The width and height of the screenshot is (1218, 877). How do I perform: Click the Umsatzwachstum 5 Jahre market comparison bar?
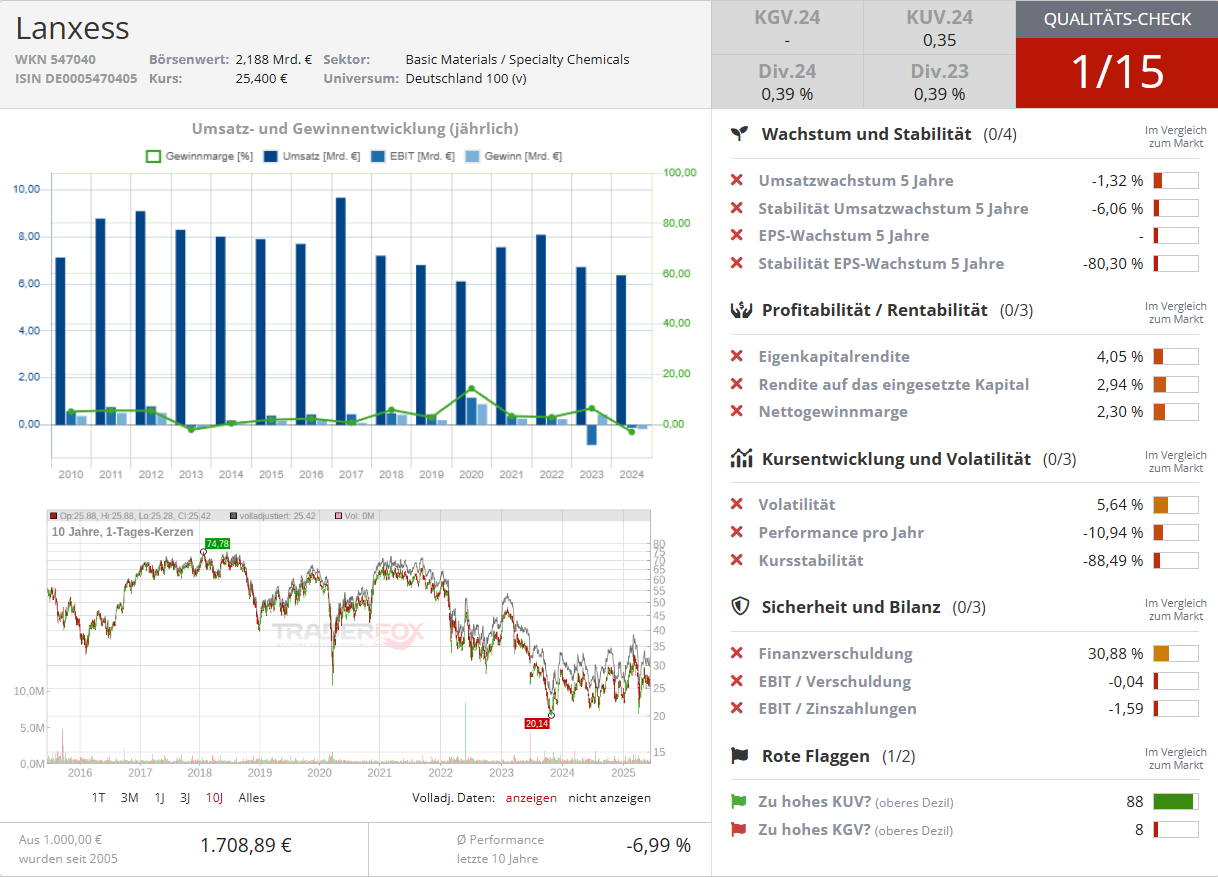point(1176,181)
